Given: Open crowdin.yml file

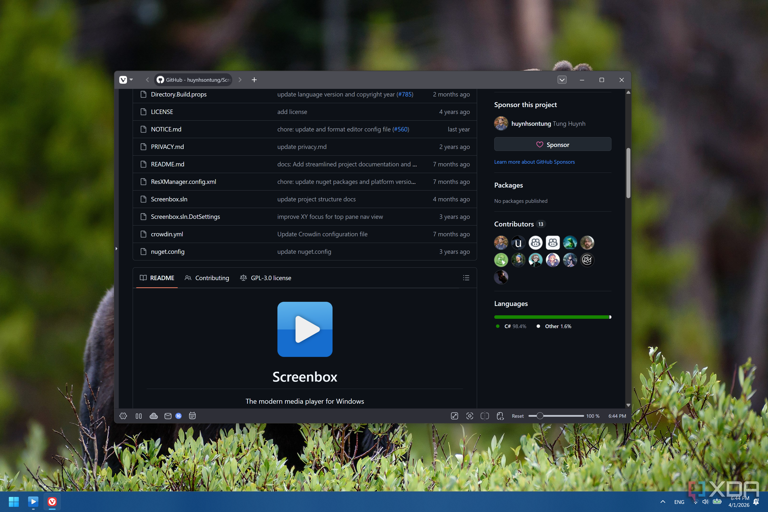Looking at the screenshot, I should coord(167,234).
